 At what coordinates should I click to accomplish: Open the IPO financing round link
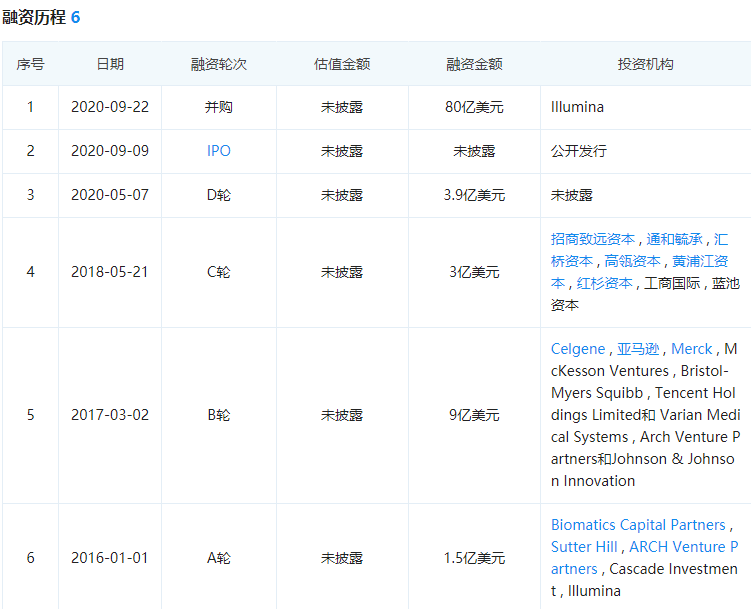[x=218, y=151]
